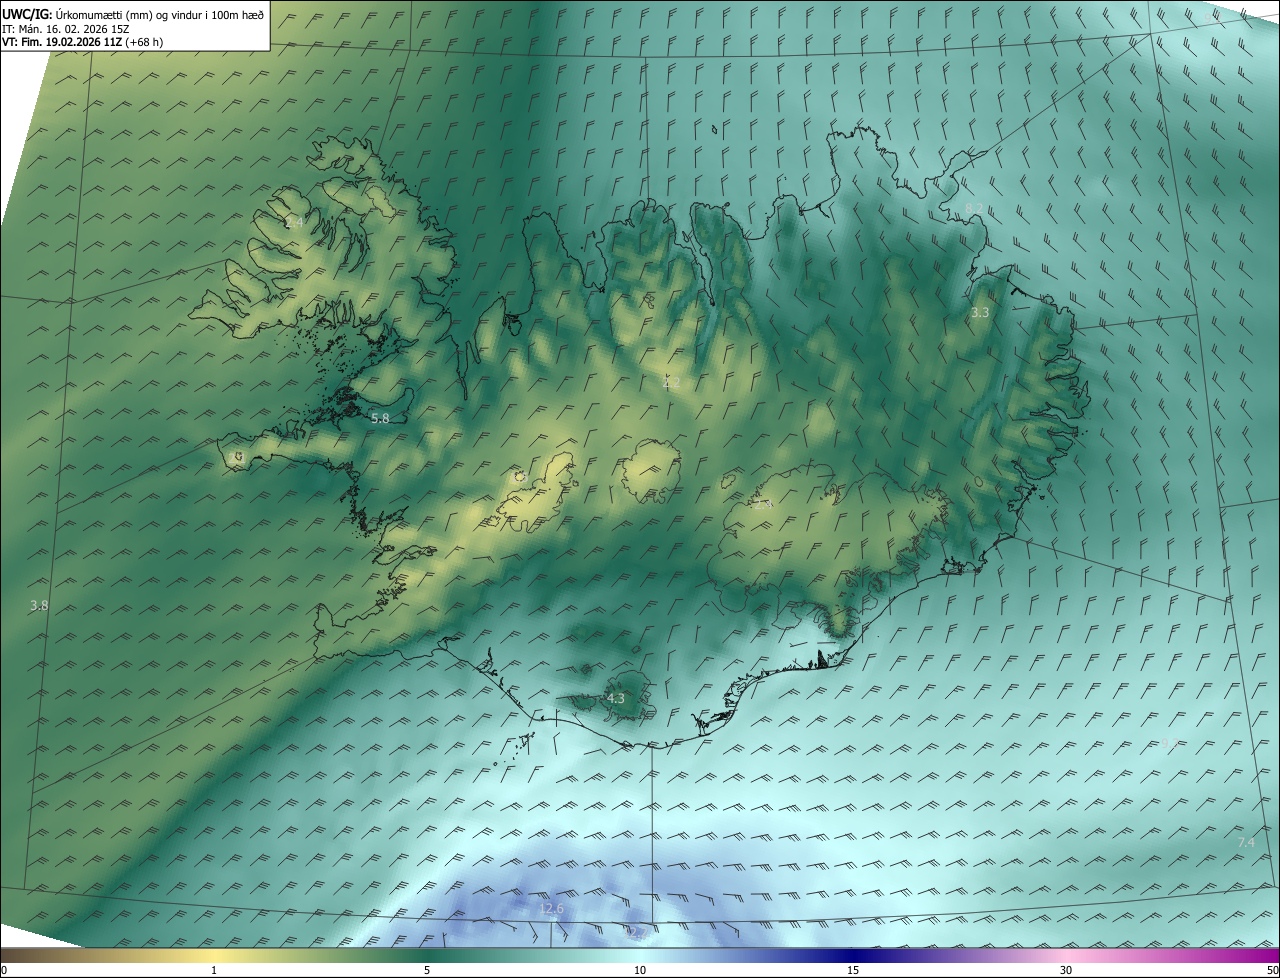
Task: Click the 4.3 value near the south coast
Action: (x=615, y=698)
